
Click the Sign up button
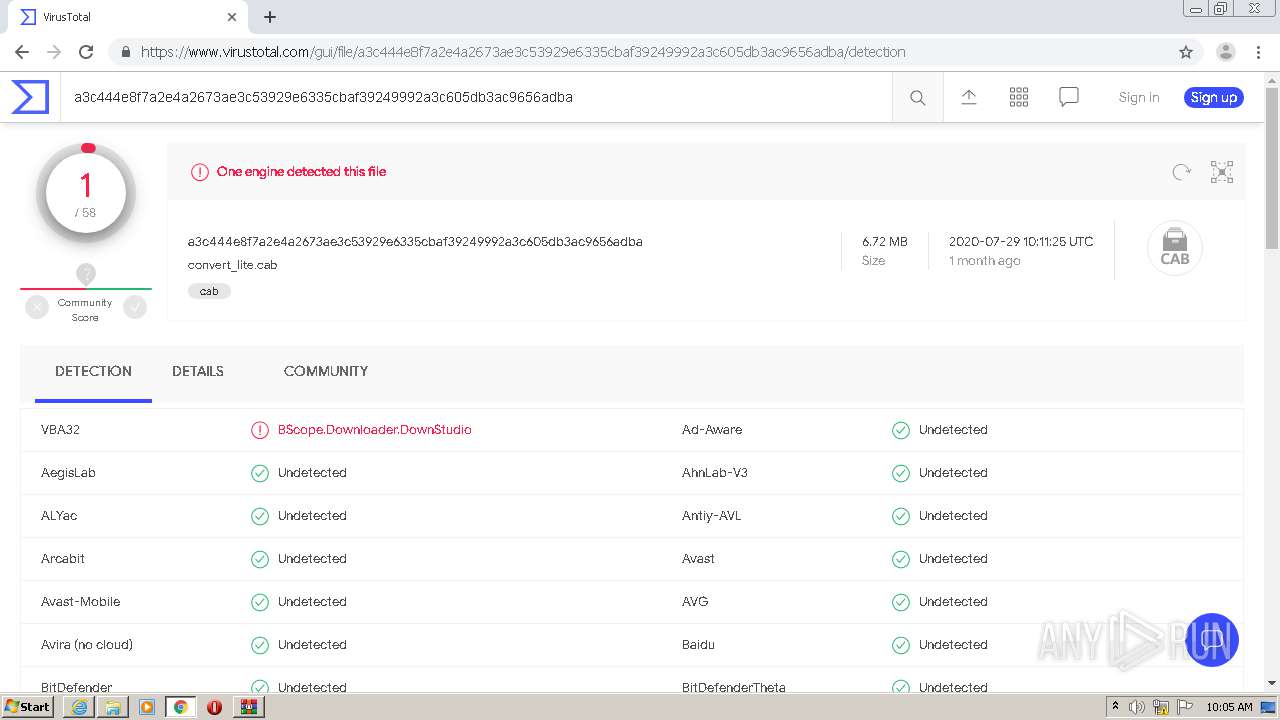(x=1214, y=97)
